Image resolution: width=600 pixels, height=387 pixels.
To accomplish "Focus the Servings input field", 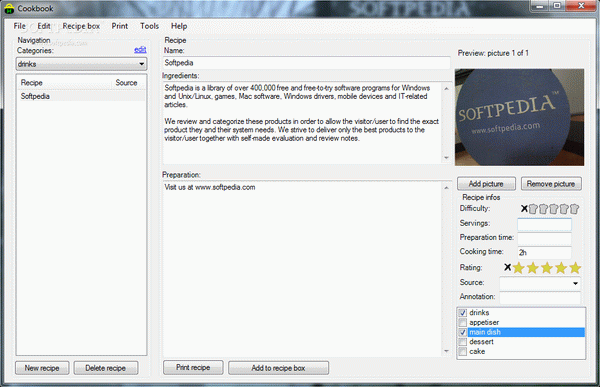I will point(544,224).
